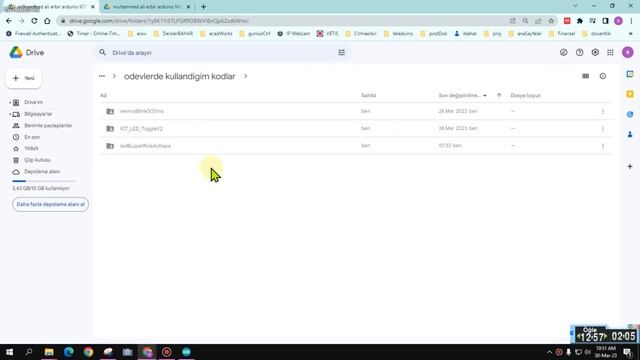This screenshot has width=640, height=360.
Task: Reverse the sort direction arrow
Action: tap(499, 96)
